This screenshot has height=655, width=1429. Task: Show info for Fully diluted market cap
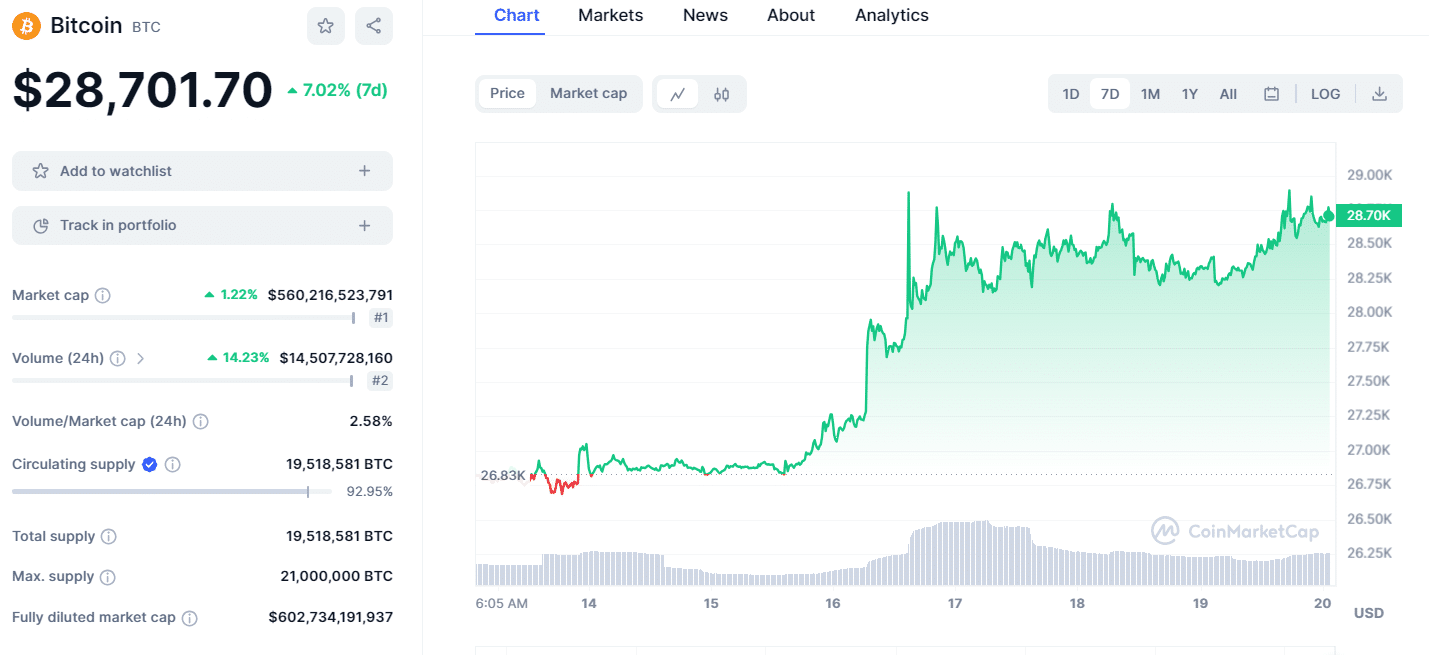pos(190,618)
